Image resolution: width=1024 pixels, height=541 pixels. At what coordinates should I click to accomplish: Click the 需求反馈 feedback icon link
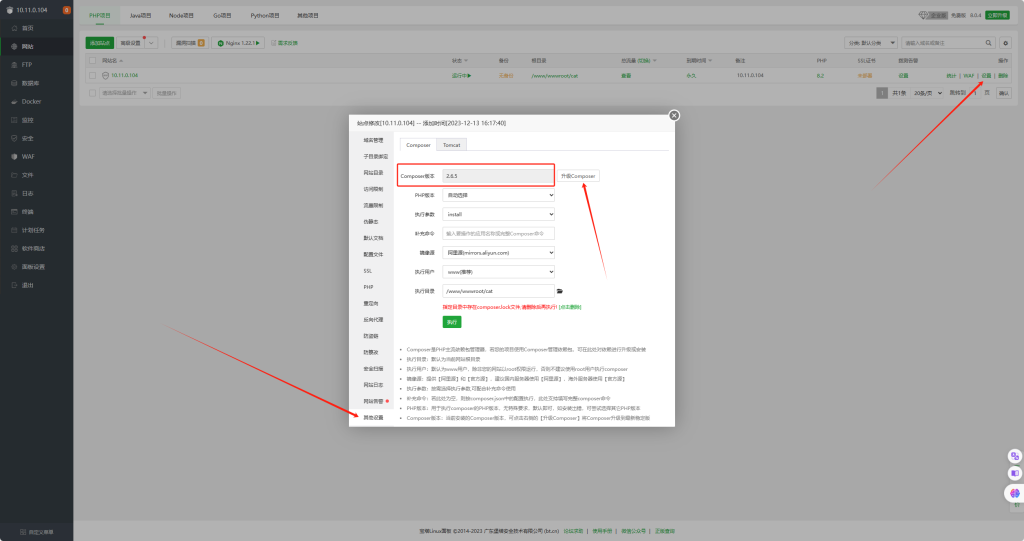click(x=284, y=43)
